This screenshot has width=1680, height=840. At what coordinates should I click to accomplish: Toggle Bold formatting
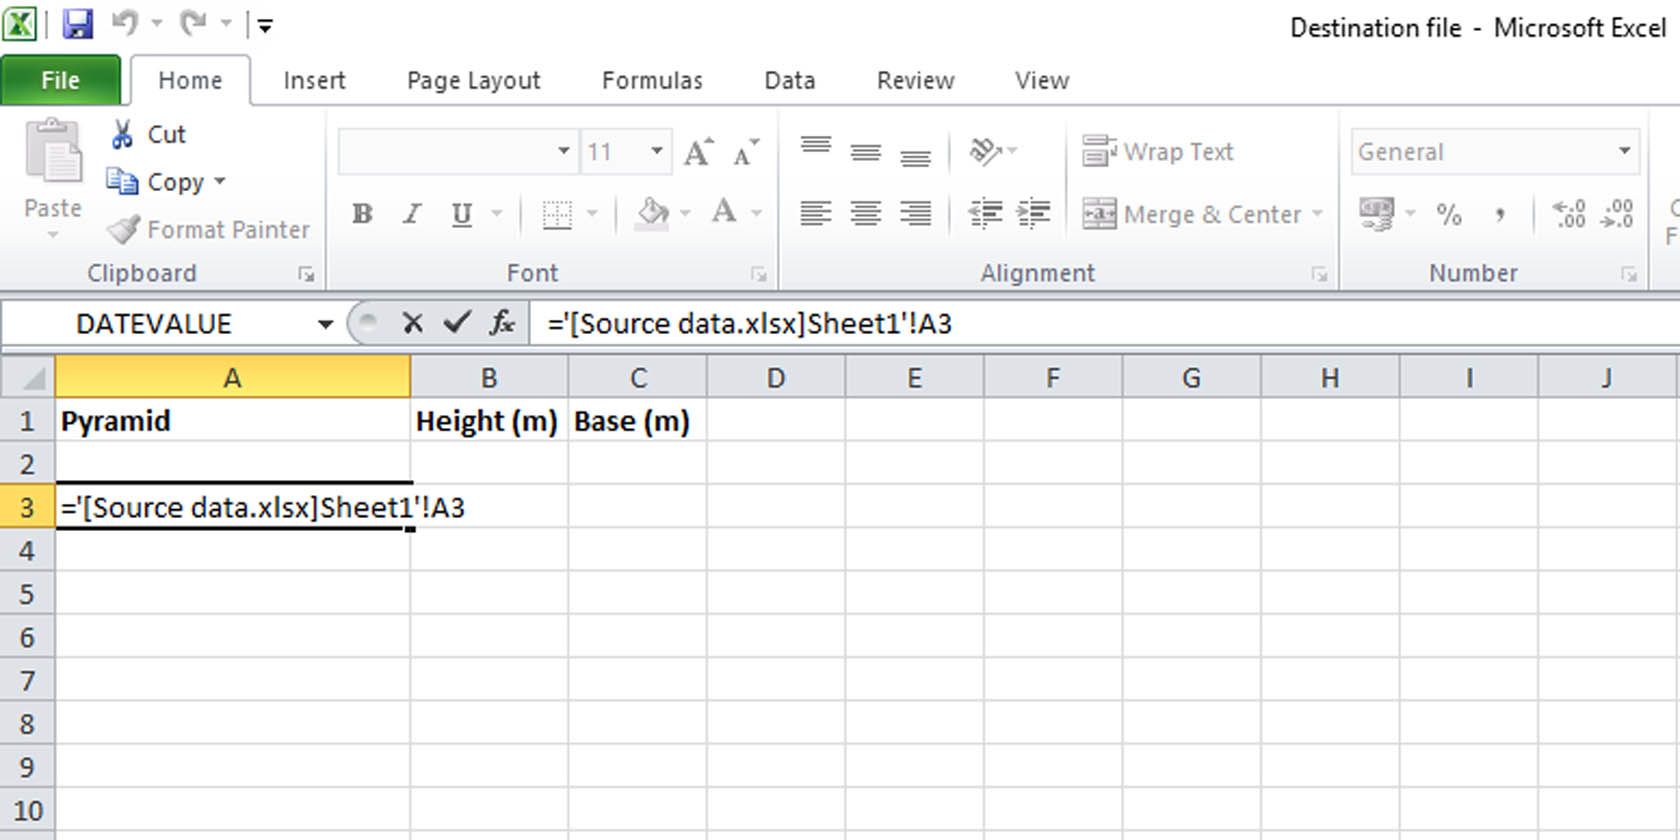362,214
